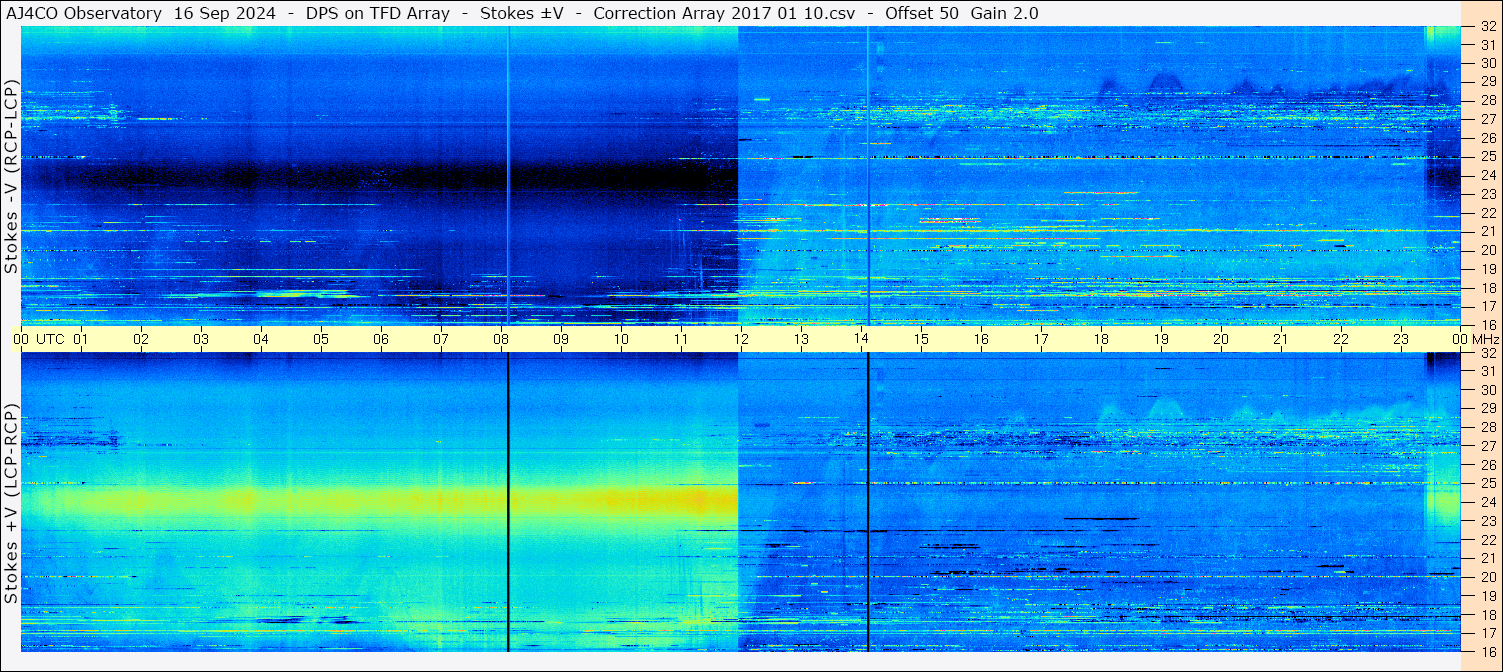Click 28 MHz tick in upper Stokes -V panel
Image resolution: width=1503 pixels, height=672 pixels.
point(1487,101)
